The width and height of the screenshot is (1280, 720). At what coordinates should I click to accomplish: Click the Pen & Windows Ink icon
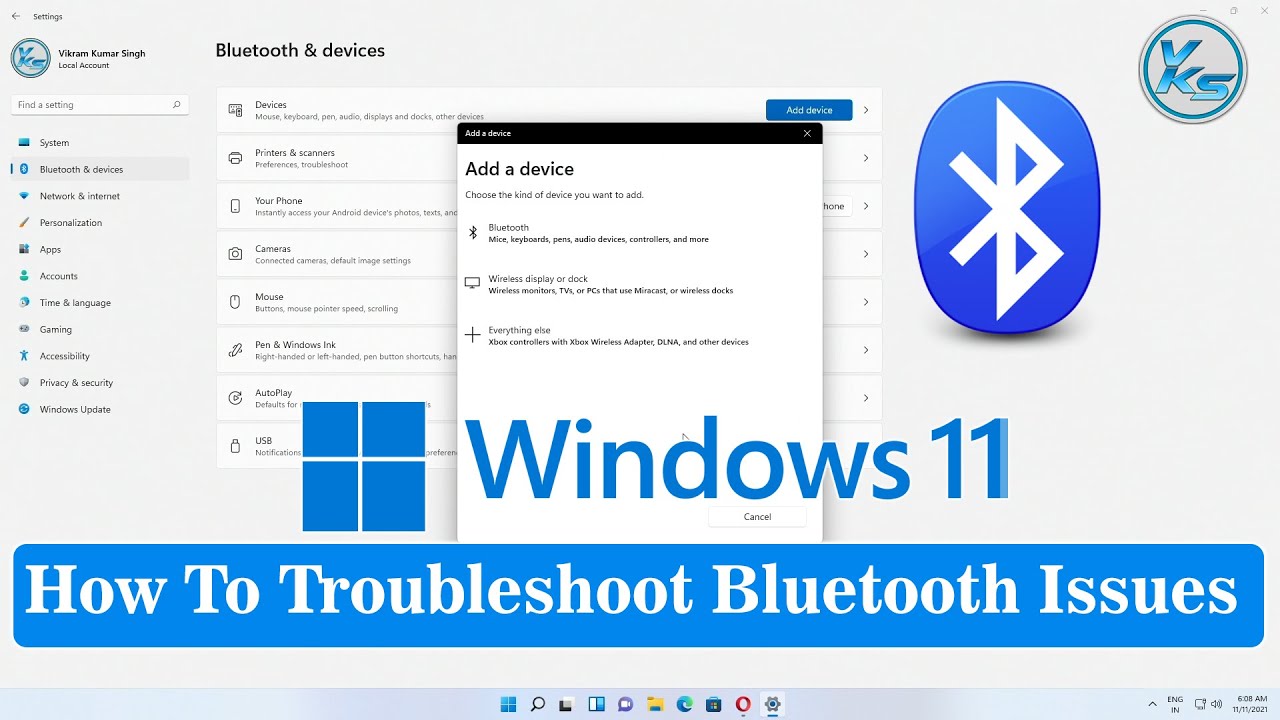point(235,350)
